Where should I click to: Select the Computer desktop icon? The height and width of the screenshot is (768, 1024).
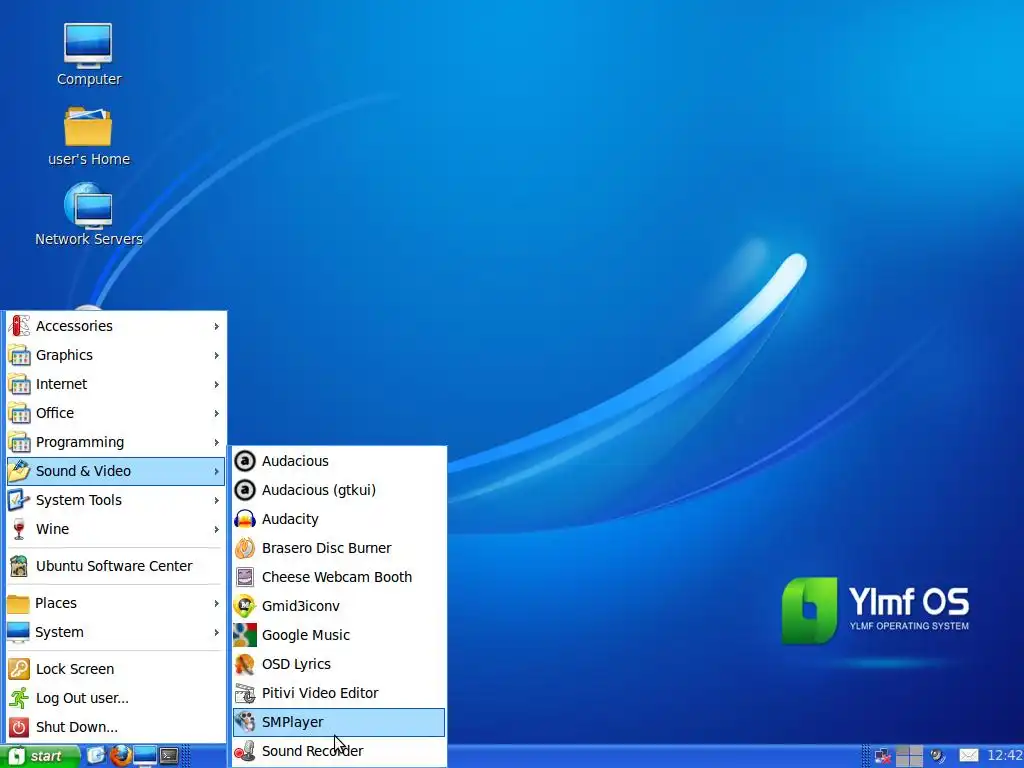(x=88, y=55)
